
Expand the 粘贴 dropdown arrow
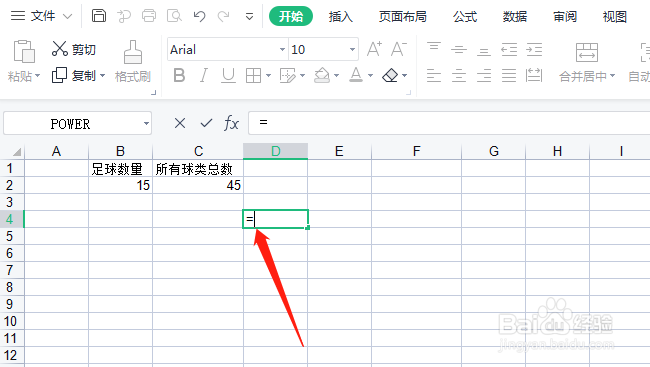[x=37, y=76]
